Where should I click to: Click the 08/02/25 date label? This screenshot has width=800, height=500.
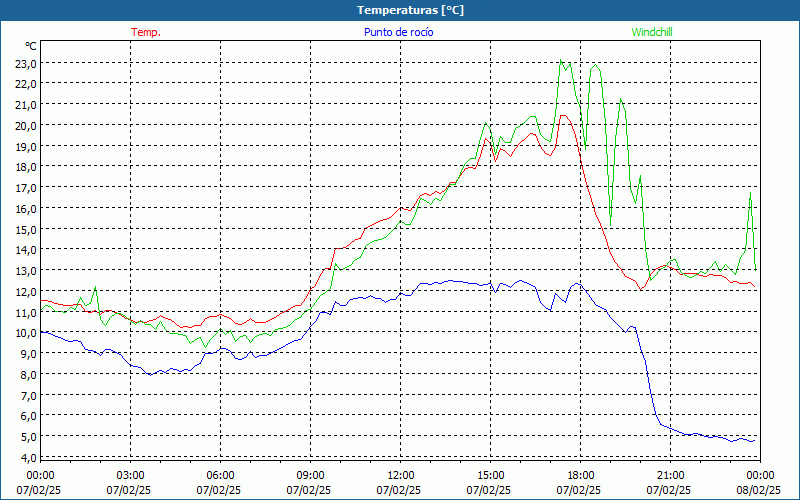759,491
